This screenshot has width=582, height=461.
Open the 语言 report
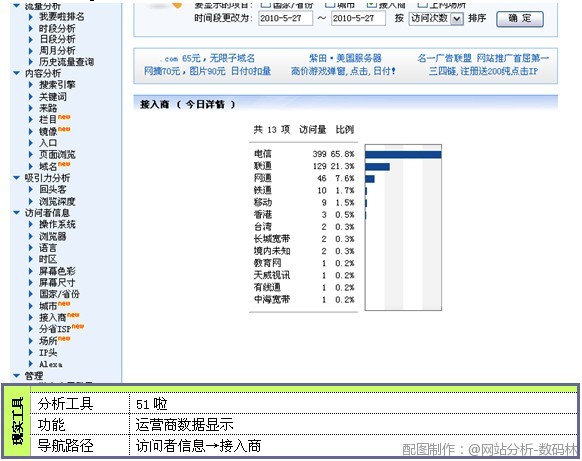(48, 248)
